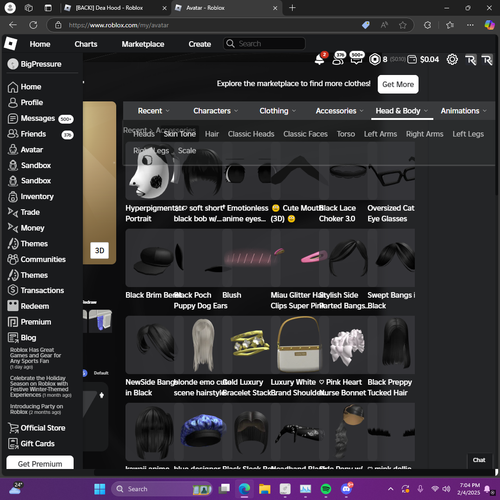This screenshot has height=500, width=500.
Task: Open the Create nav link
Action: [x=200, y=44]
